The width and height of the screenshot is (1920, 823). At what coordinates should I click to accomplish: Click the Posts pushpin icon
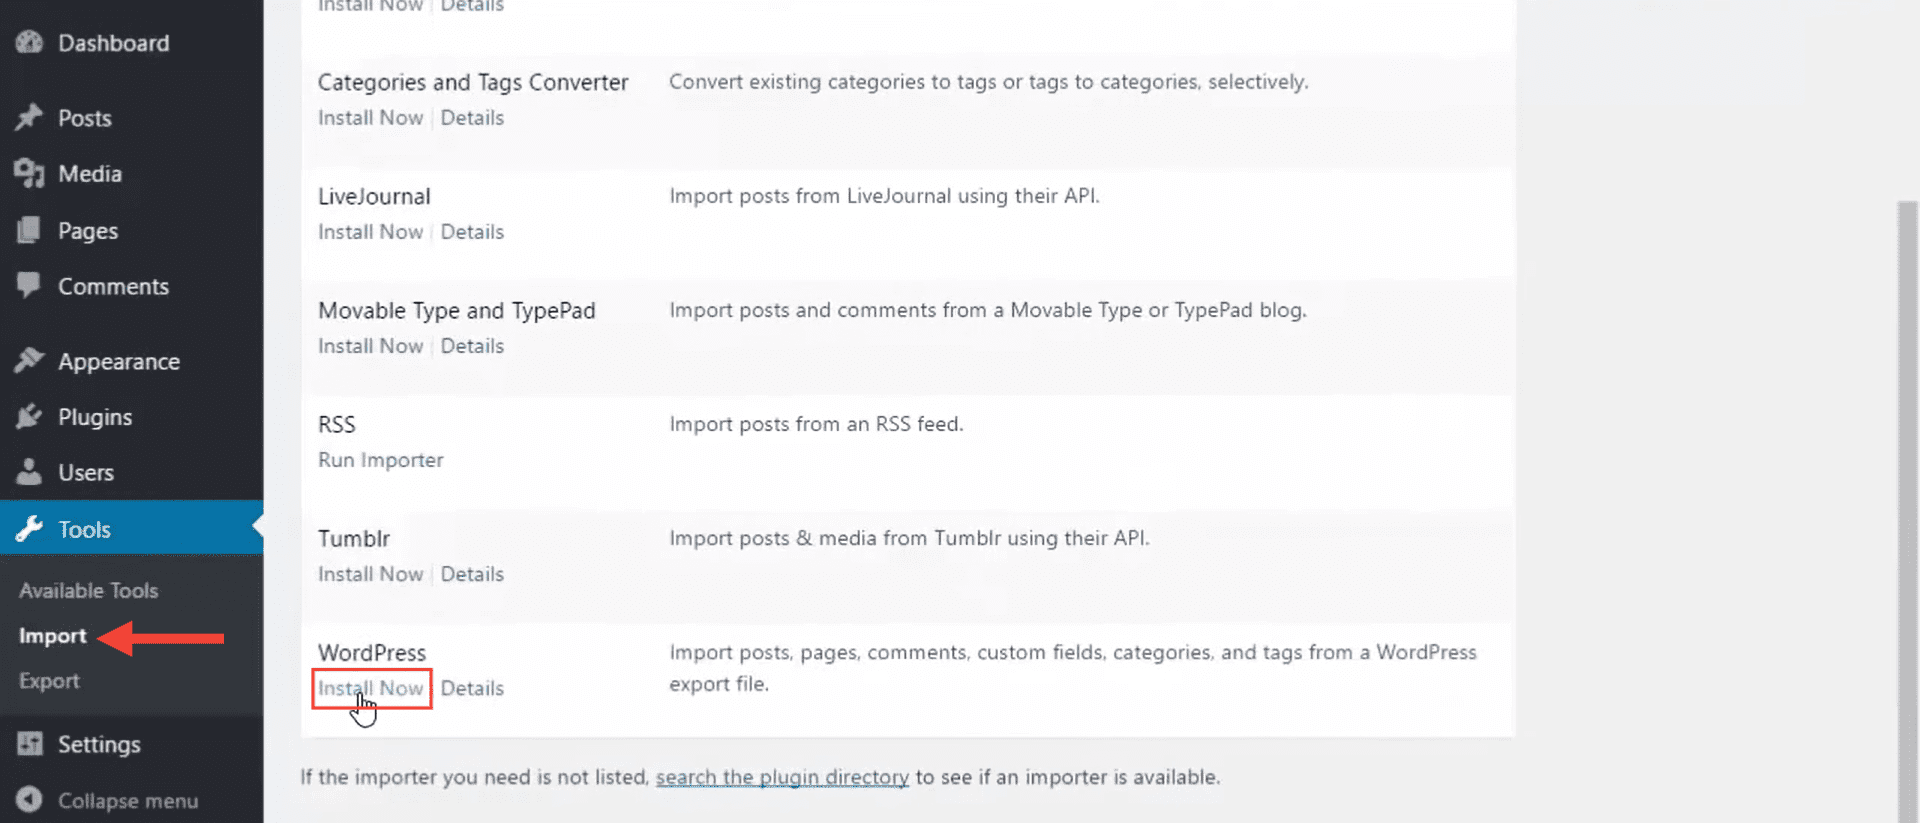click(x=30, y=118)
